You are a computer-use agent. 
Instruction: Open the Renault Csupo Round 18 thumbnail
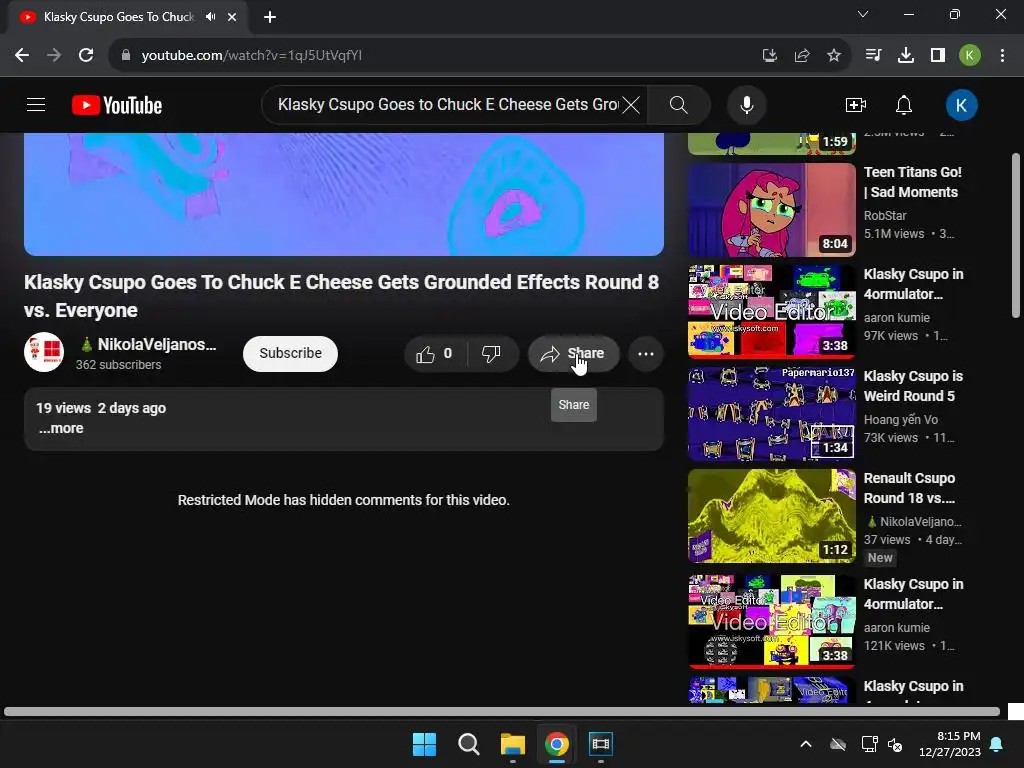tap(771, 515)
